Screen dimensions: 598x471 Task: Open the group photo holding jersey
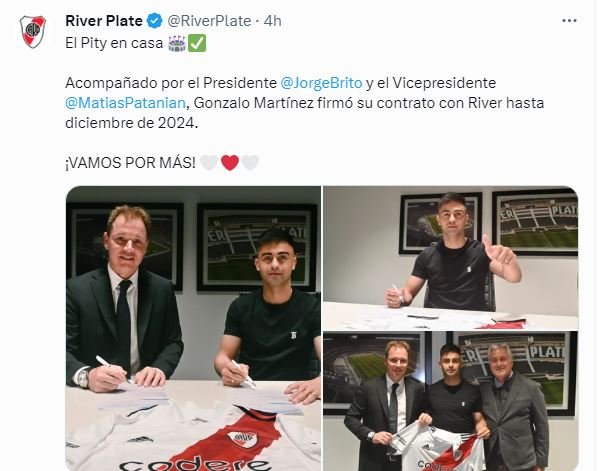pos(451,401)
